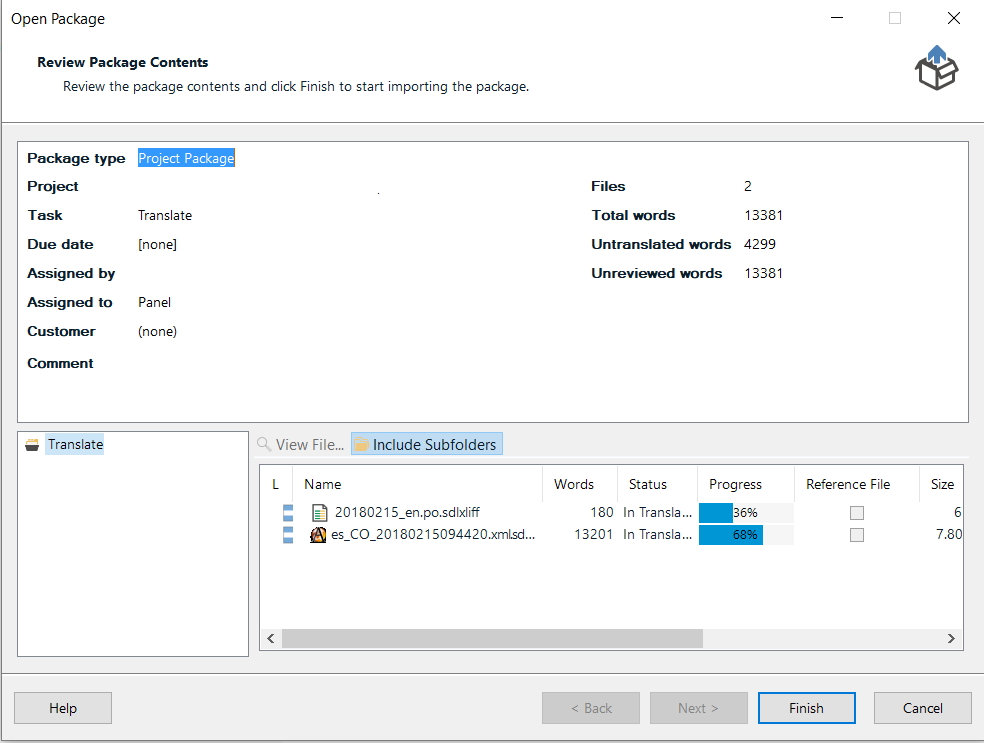The height and width of the screenshot is (743, 984).
Task: Click the magnifier icon beside View File
Action: point(264,444)
